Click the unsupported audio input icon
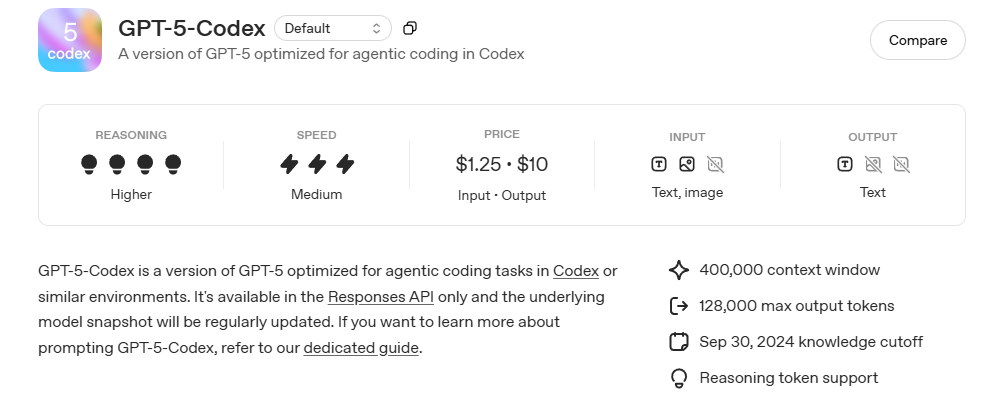Screen dimensions: 1001x409 tap(715, 164)
